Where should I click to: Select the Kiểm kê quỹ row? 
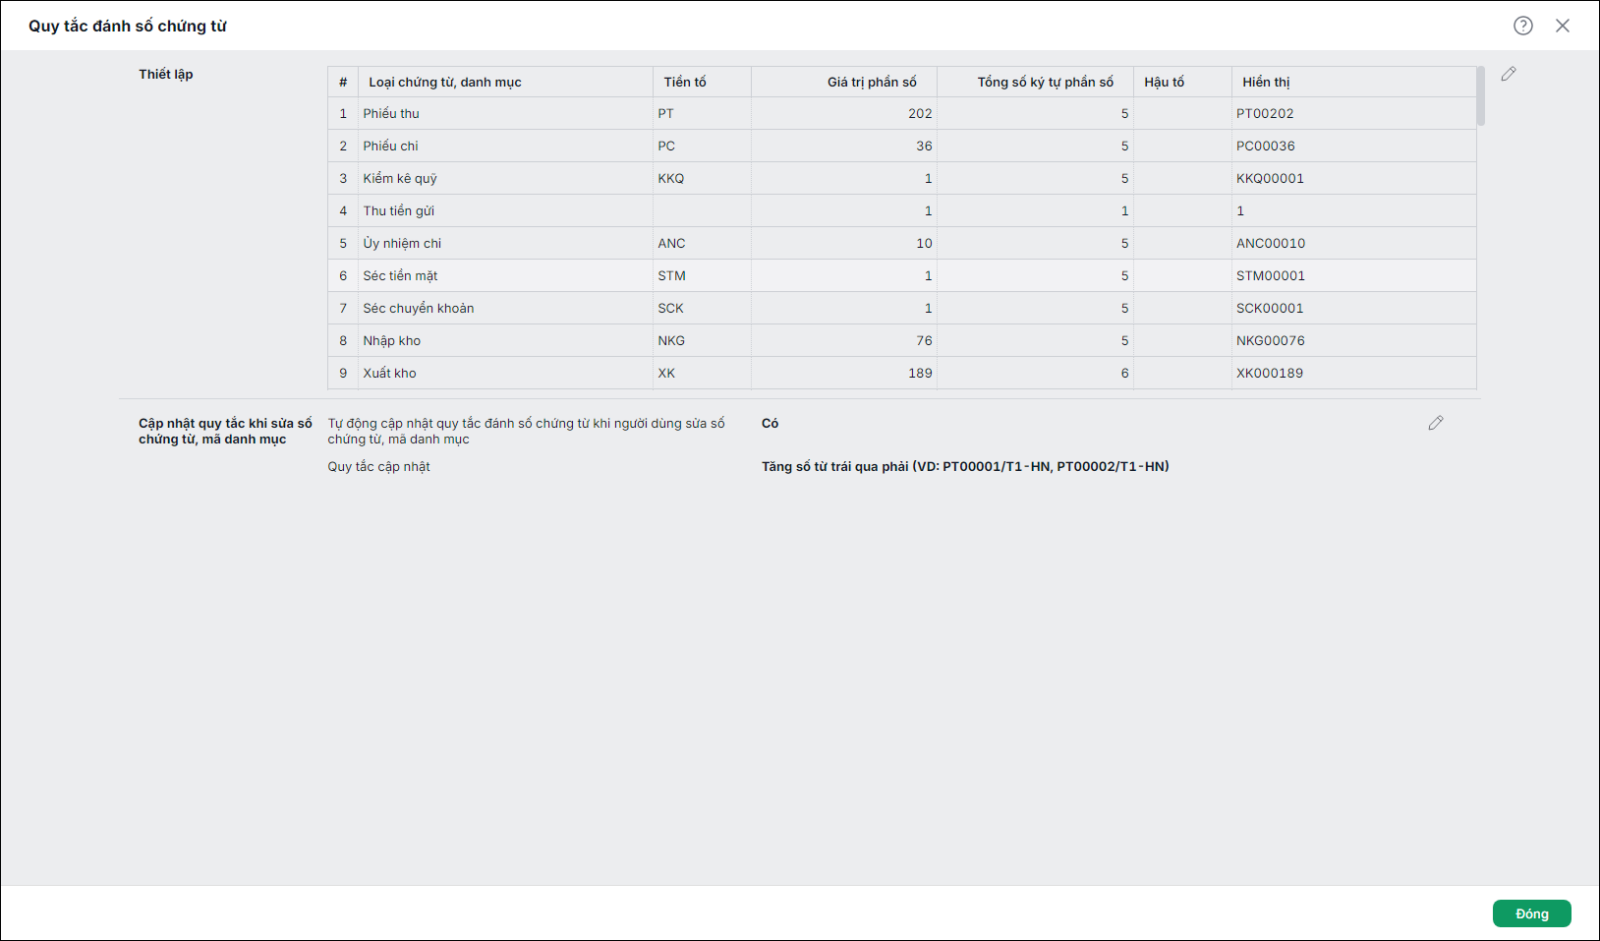click(x=902, y=178)
